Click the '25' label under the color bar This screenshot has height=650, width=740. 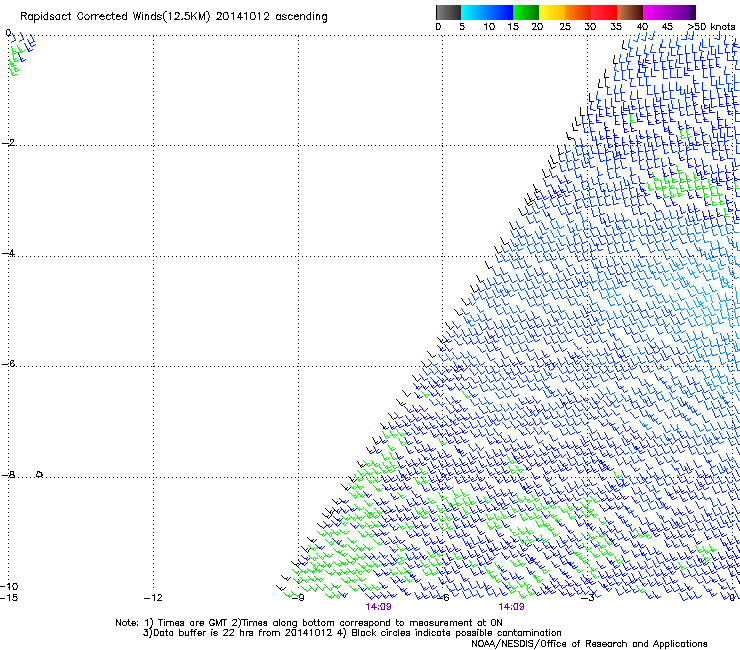(564, 27)
